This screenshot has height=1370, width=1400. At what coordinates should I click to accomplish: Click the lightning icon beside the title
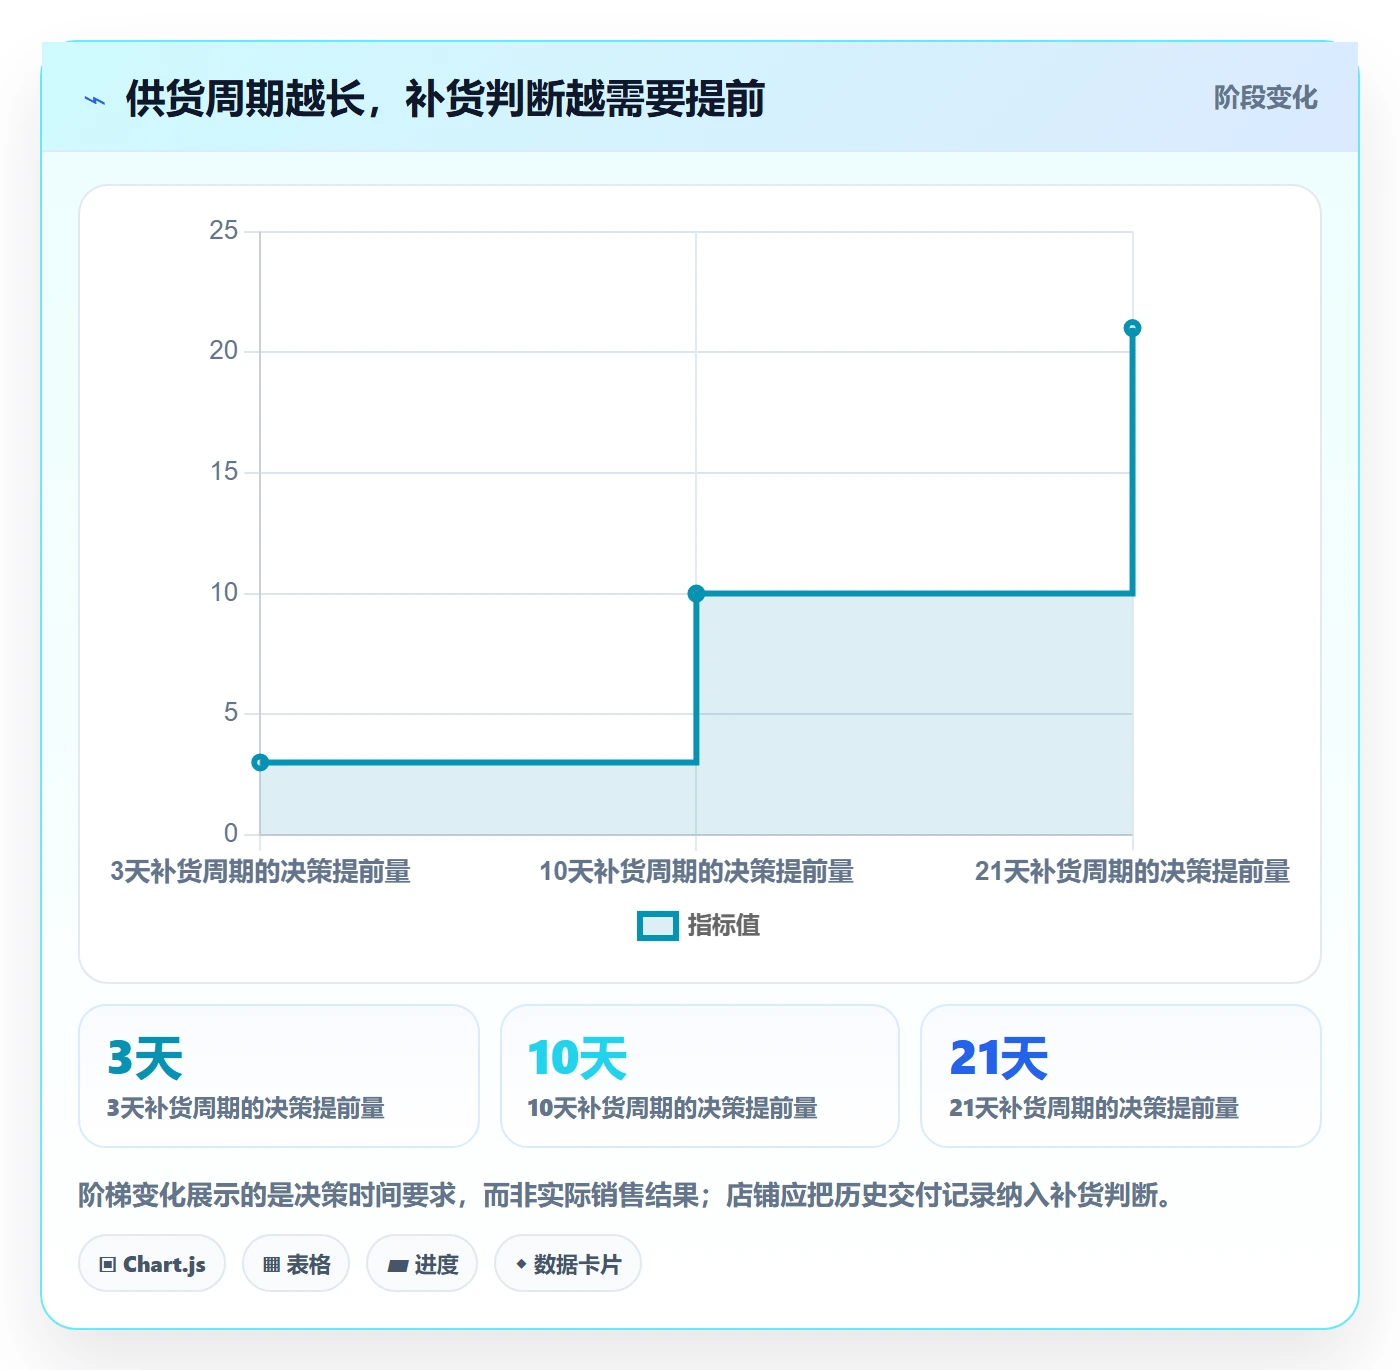(95, 100)
